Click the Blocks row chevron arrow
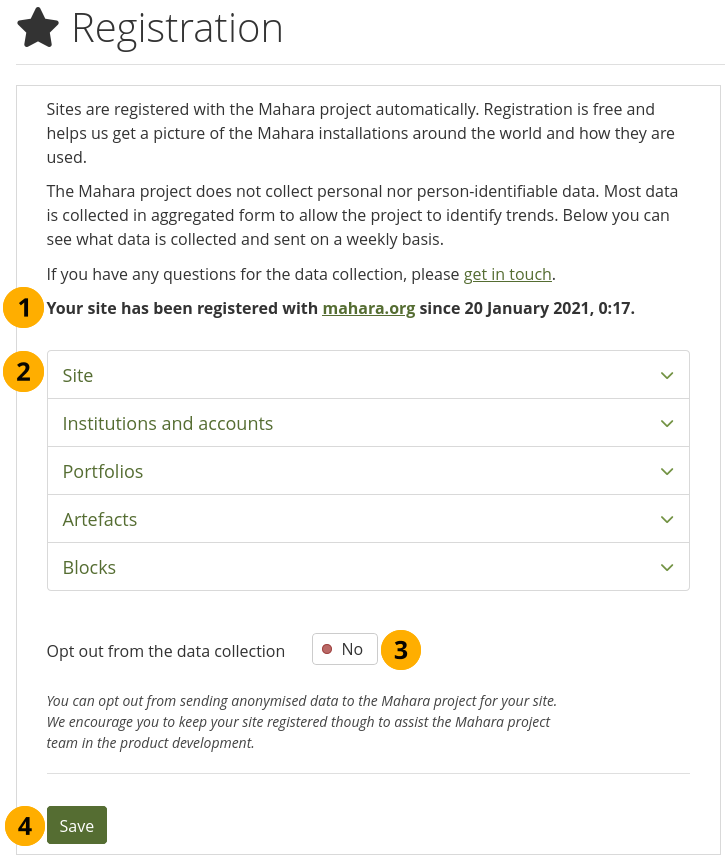The height and width of the screenshot is (858, 725). pos(667,568)
